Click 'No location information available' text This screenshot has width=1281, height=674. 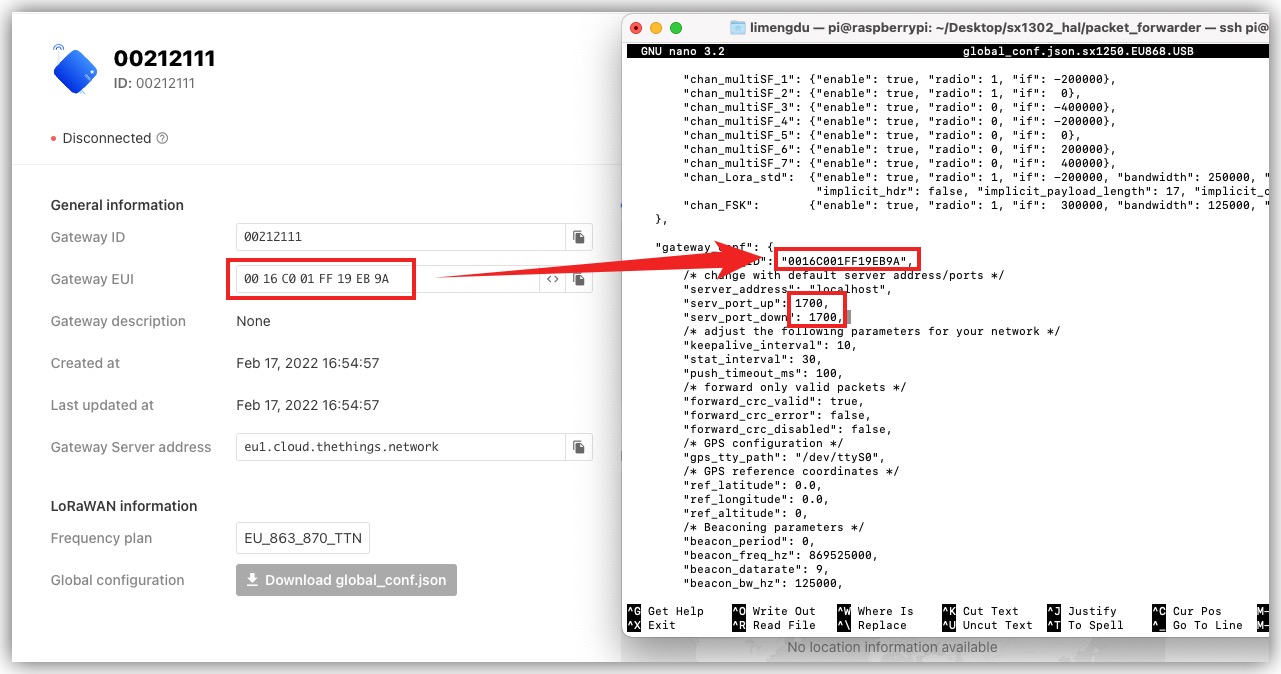click(x=892, y=647)
